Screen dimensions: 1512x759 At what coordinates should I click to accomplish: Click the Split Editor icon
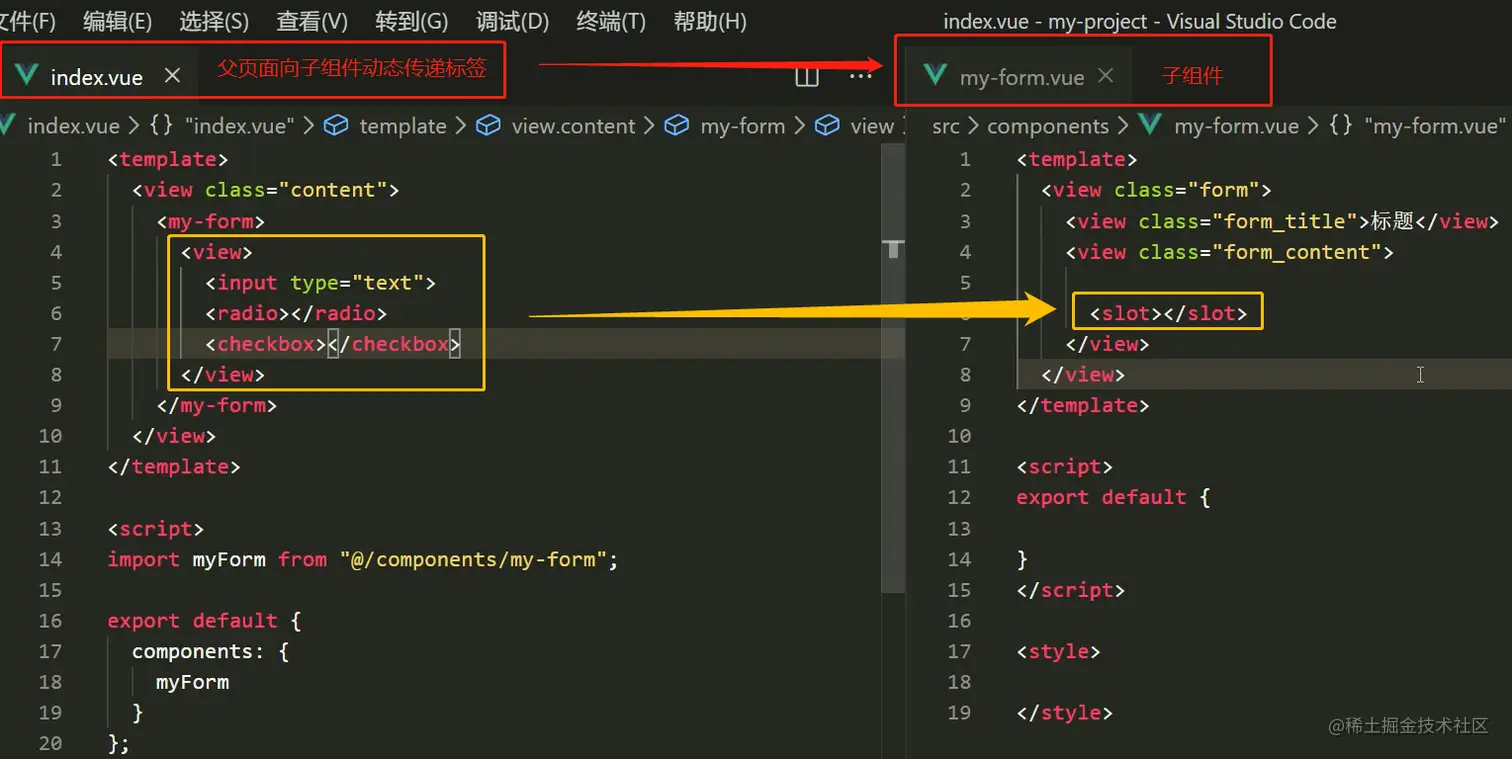click(x=807, y=76)
